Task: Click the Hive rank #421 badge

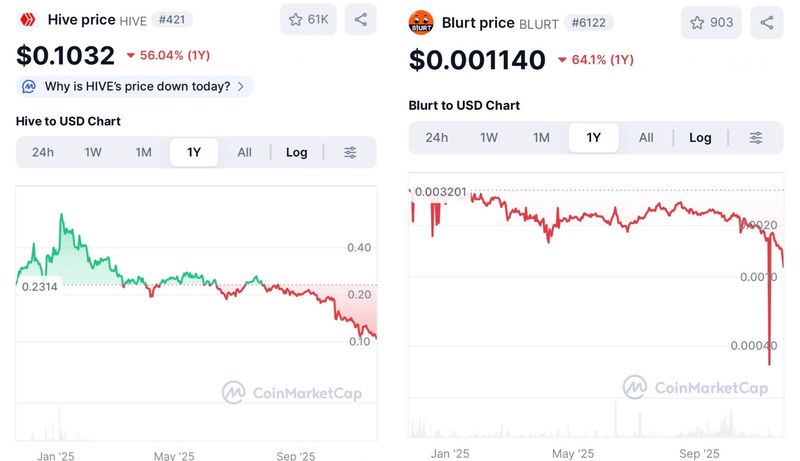Action: 176,19
